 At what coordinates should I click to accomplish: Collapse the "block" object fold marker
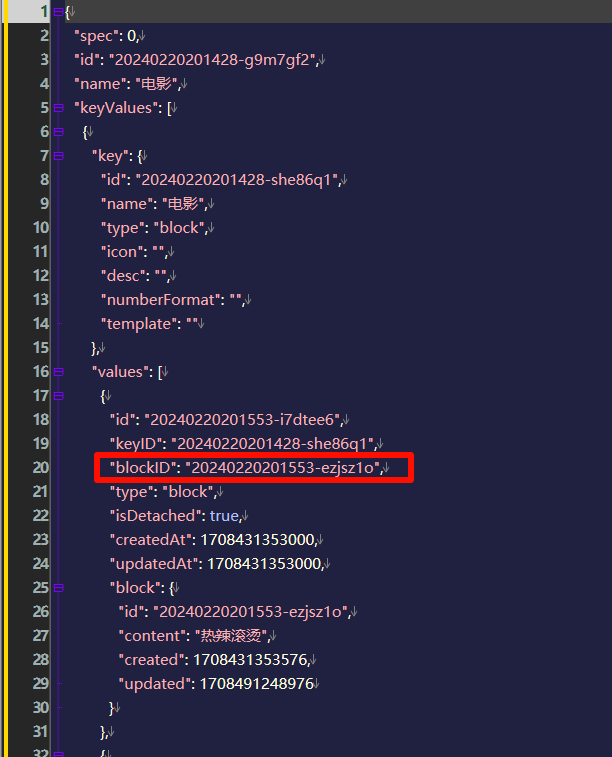pyautogui.click(x=58, y=588)
